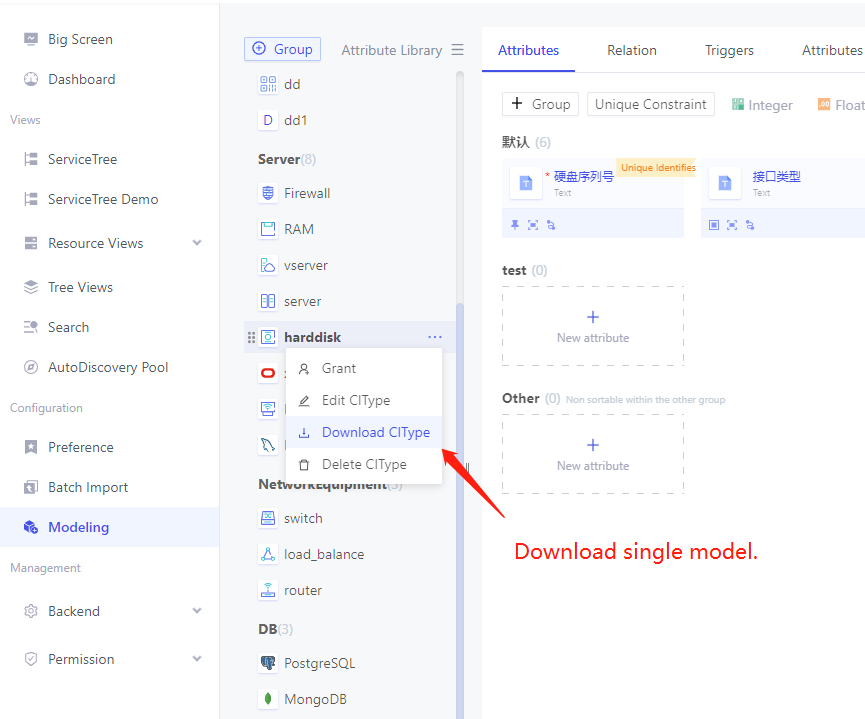Click the harddisk model icon

268,337
